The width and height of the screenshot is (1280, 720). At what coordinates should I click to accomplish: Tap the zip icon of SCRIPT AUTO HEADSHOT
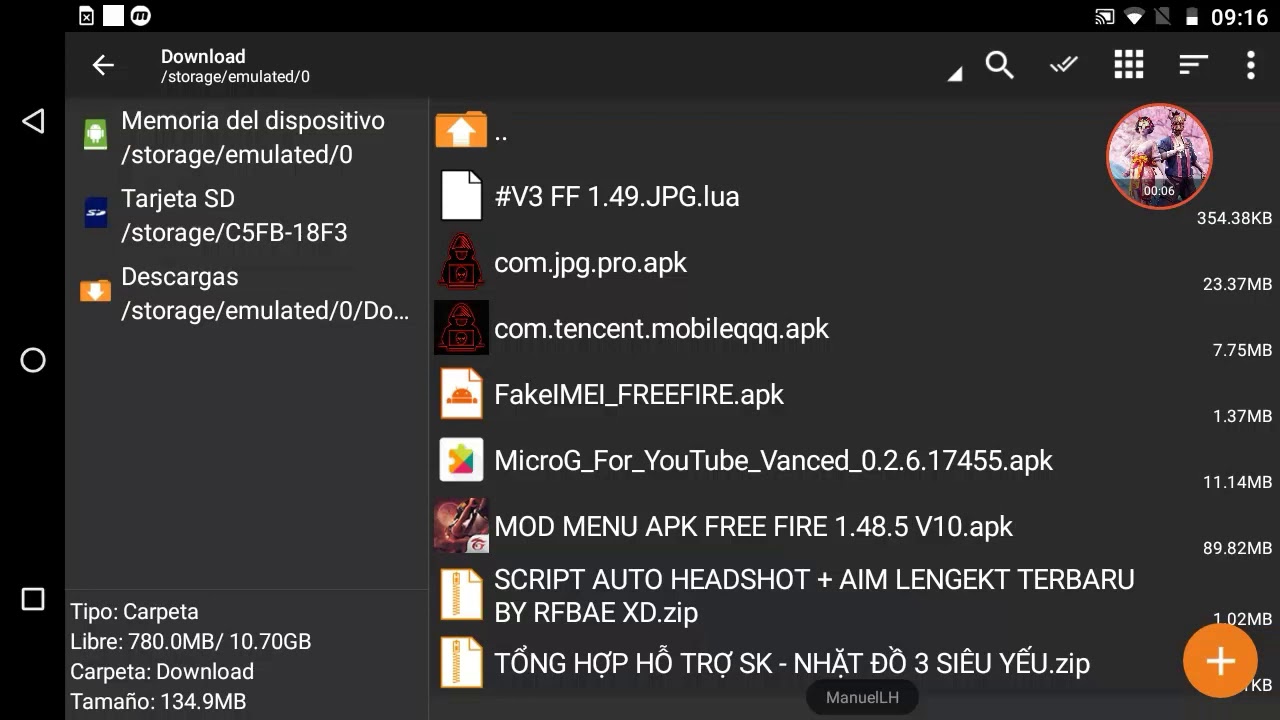point(461,595)
